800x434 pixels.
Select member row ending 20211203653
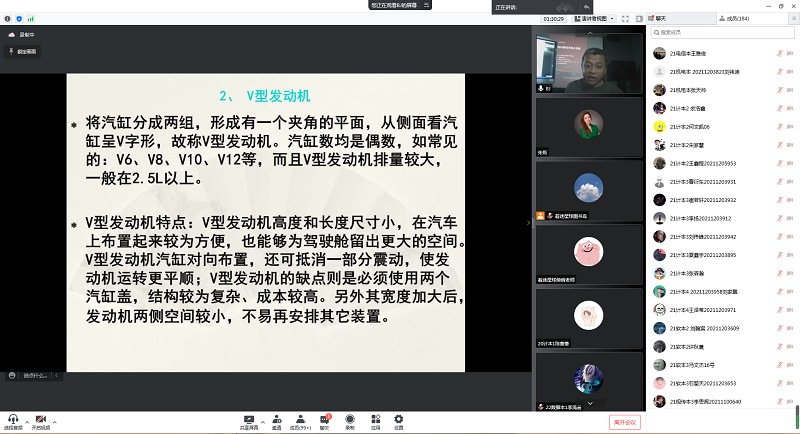723,384
